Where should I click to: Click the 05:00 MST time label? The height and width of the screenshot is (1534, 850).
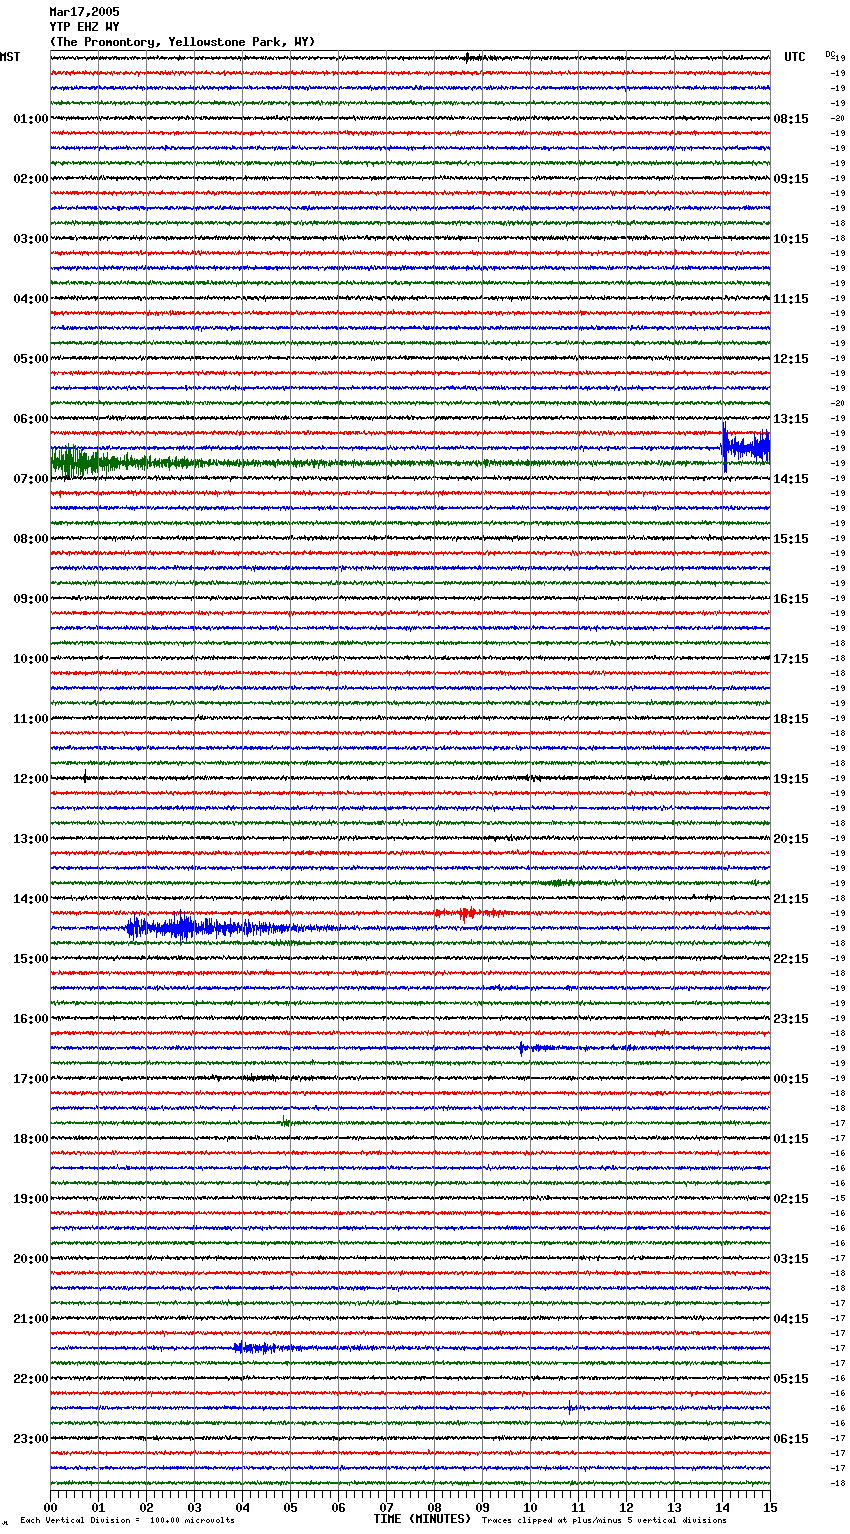30,359
